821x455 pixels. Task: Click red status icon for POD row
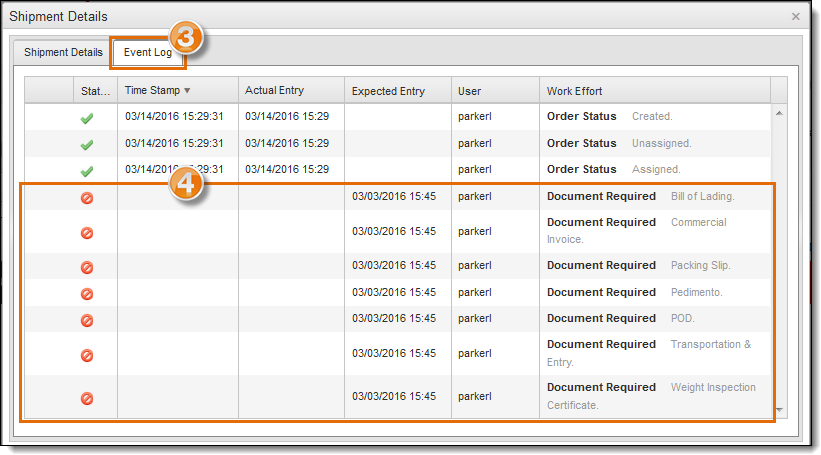[87, 320]
